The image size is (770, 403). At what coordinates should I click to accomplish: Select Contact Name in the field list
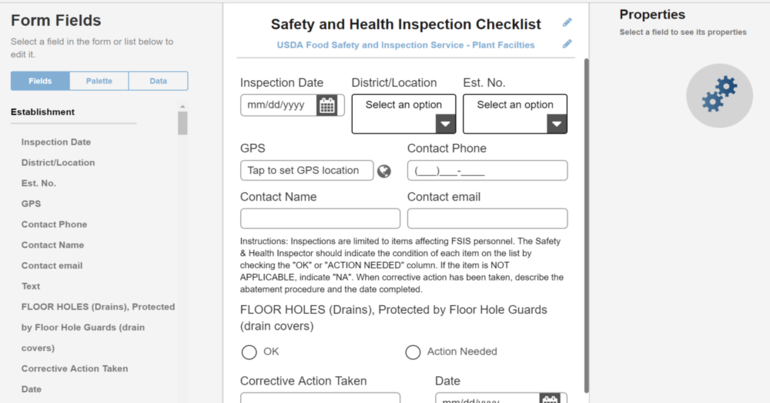(x=53, y=245)
